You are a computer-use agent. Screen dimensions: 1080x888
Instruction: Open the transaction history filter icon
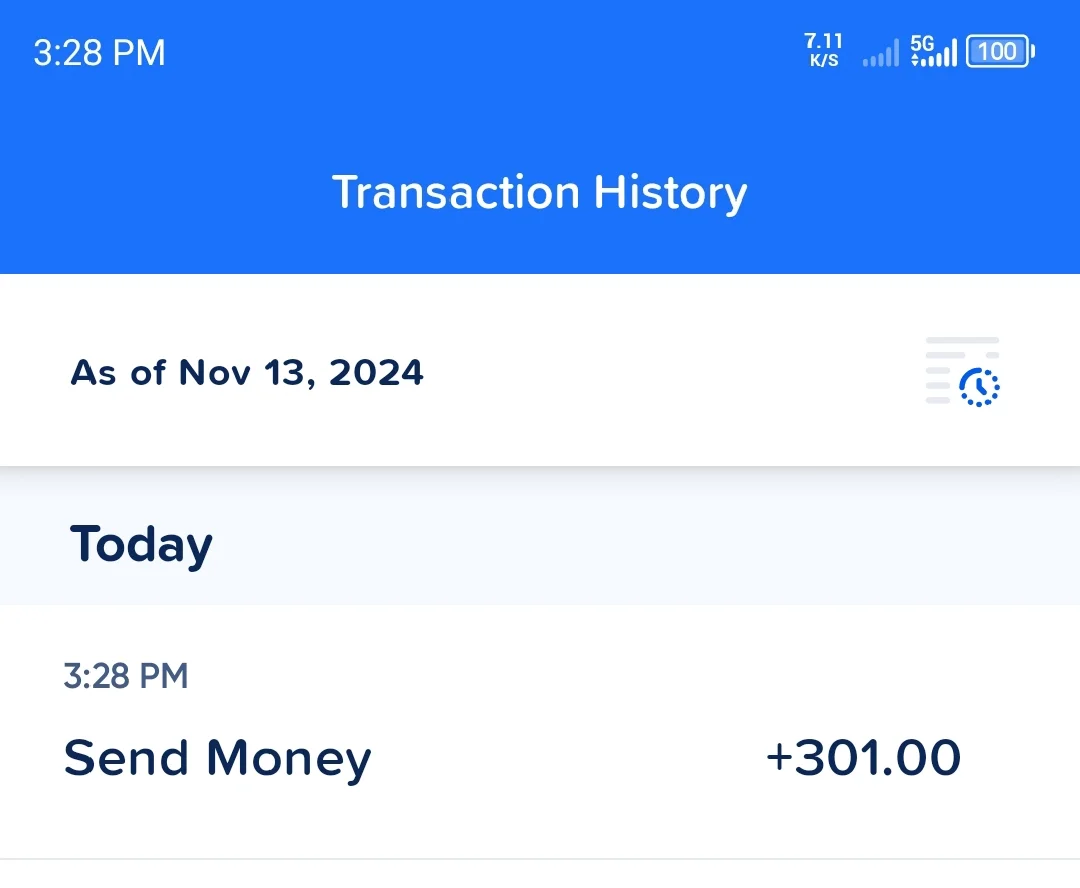(x=962, y=371)
